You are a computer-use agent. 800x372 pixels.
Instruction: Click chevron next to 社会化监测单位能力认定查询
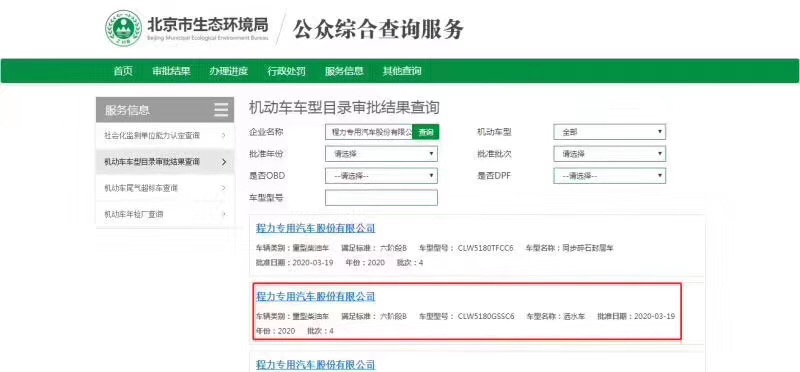[224, 136]
